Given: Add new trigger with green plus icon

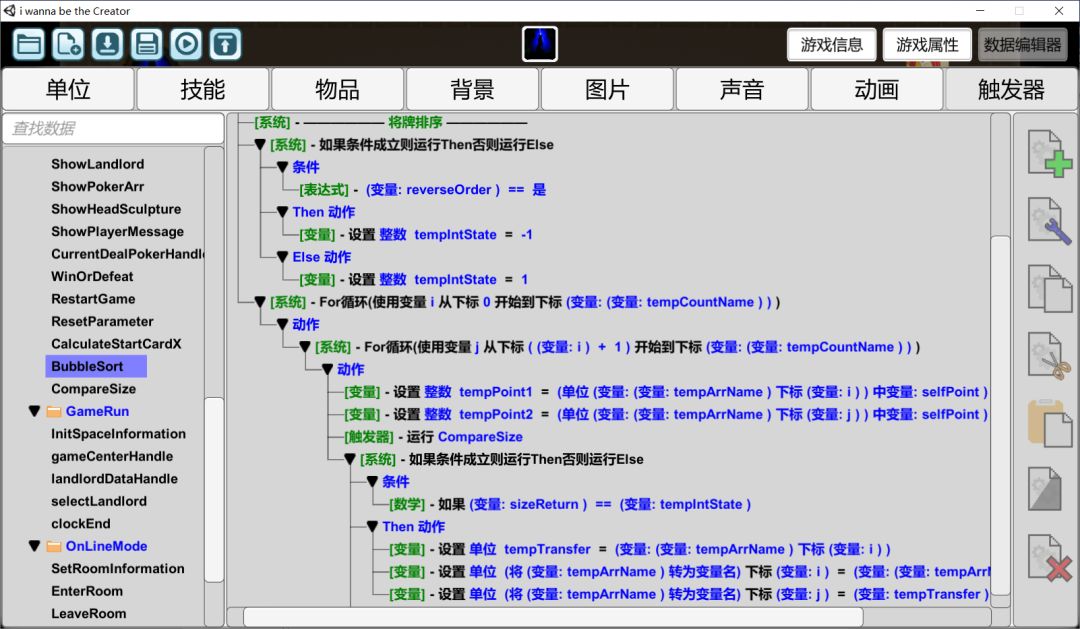Looking at the screenshot, I should (x=1049, y=154).
